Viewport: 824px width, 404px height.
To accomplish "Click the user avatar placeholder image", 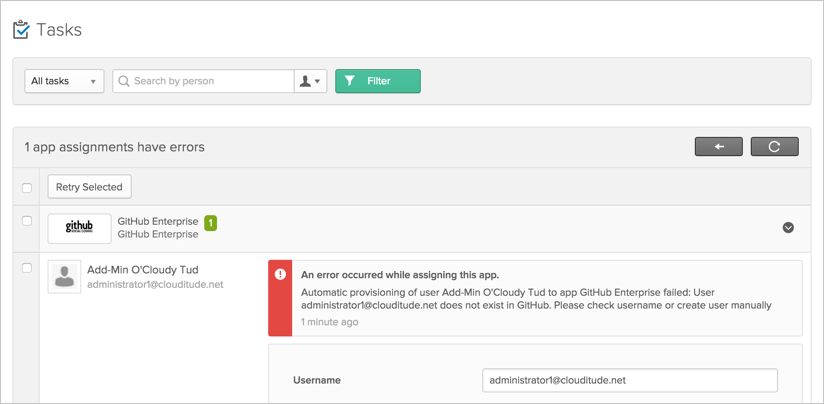I will (64, 277).
